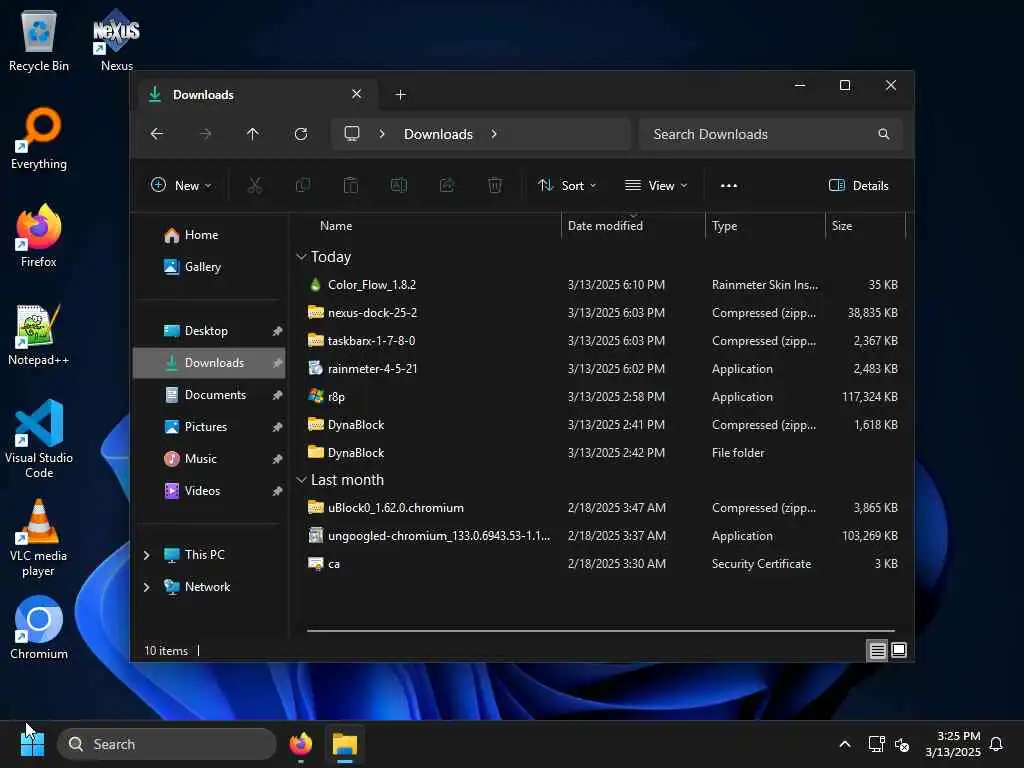
Task: Select the nexus-dock-25-2 zip file
Action: tap(601, 313)
